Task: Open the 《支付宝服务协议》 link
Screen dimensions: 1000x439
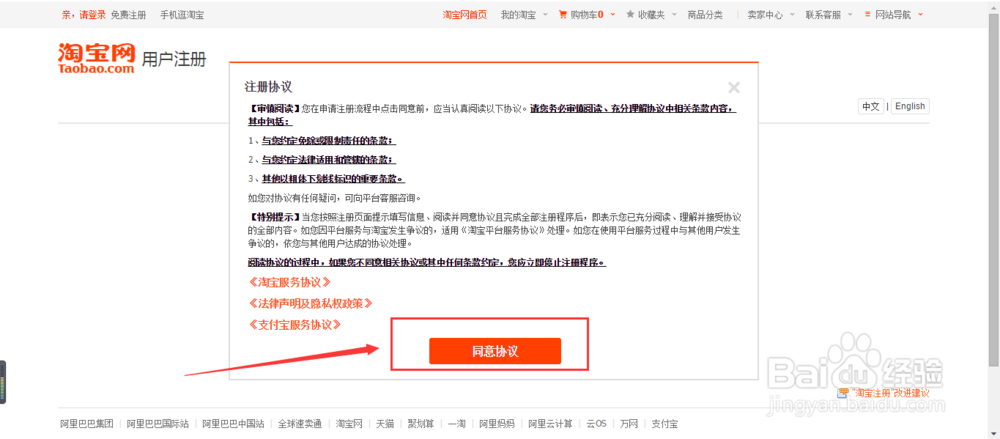Action: tap(295, 324)
